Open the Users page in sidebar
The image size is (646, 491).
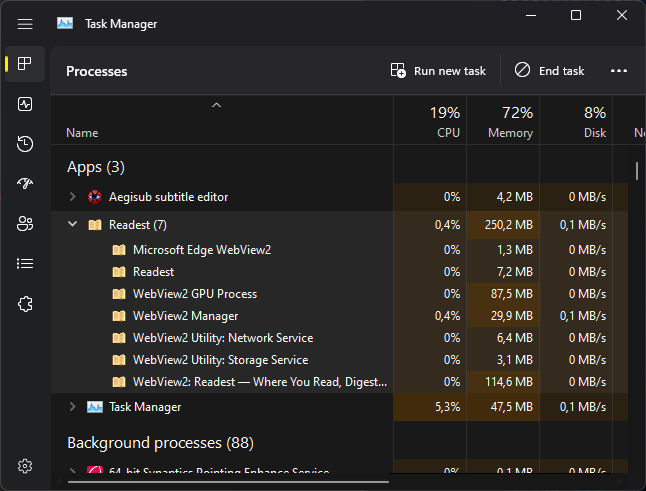[x=25, y=224]
